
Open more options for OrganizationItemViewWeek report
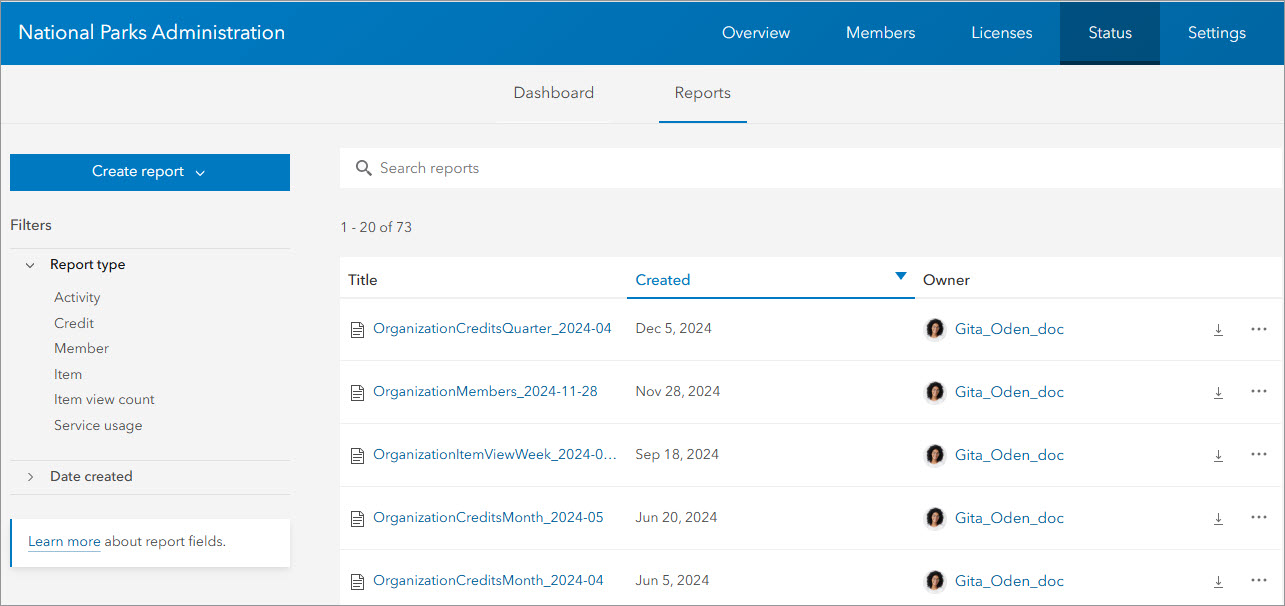(x=1259, y=455)
